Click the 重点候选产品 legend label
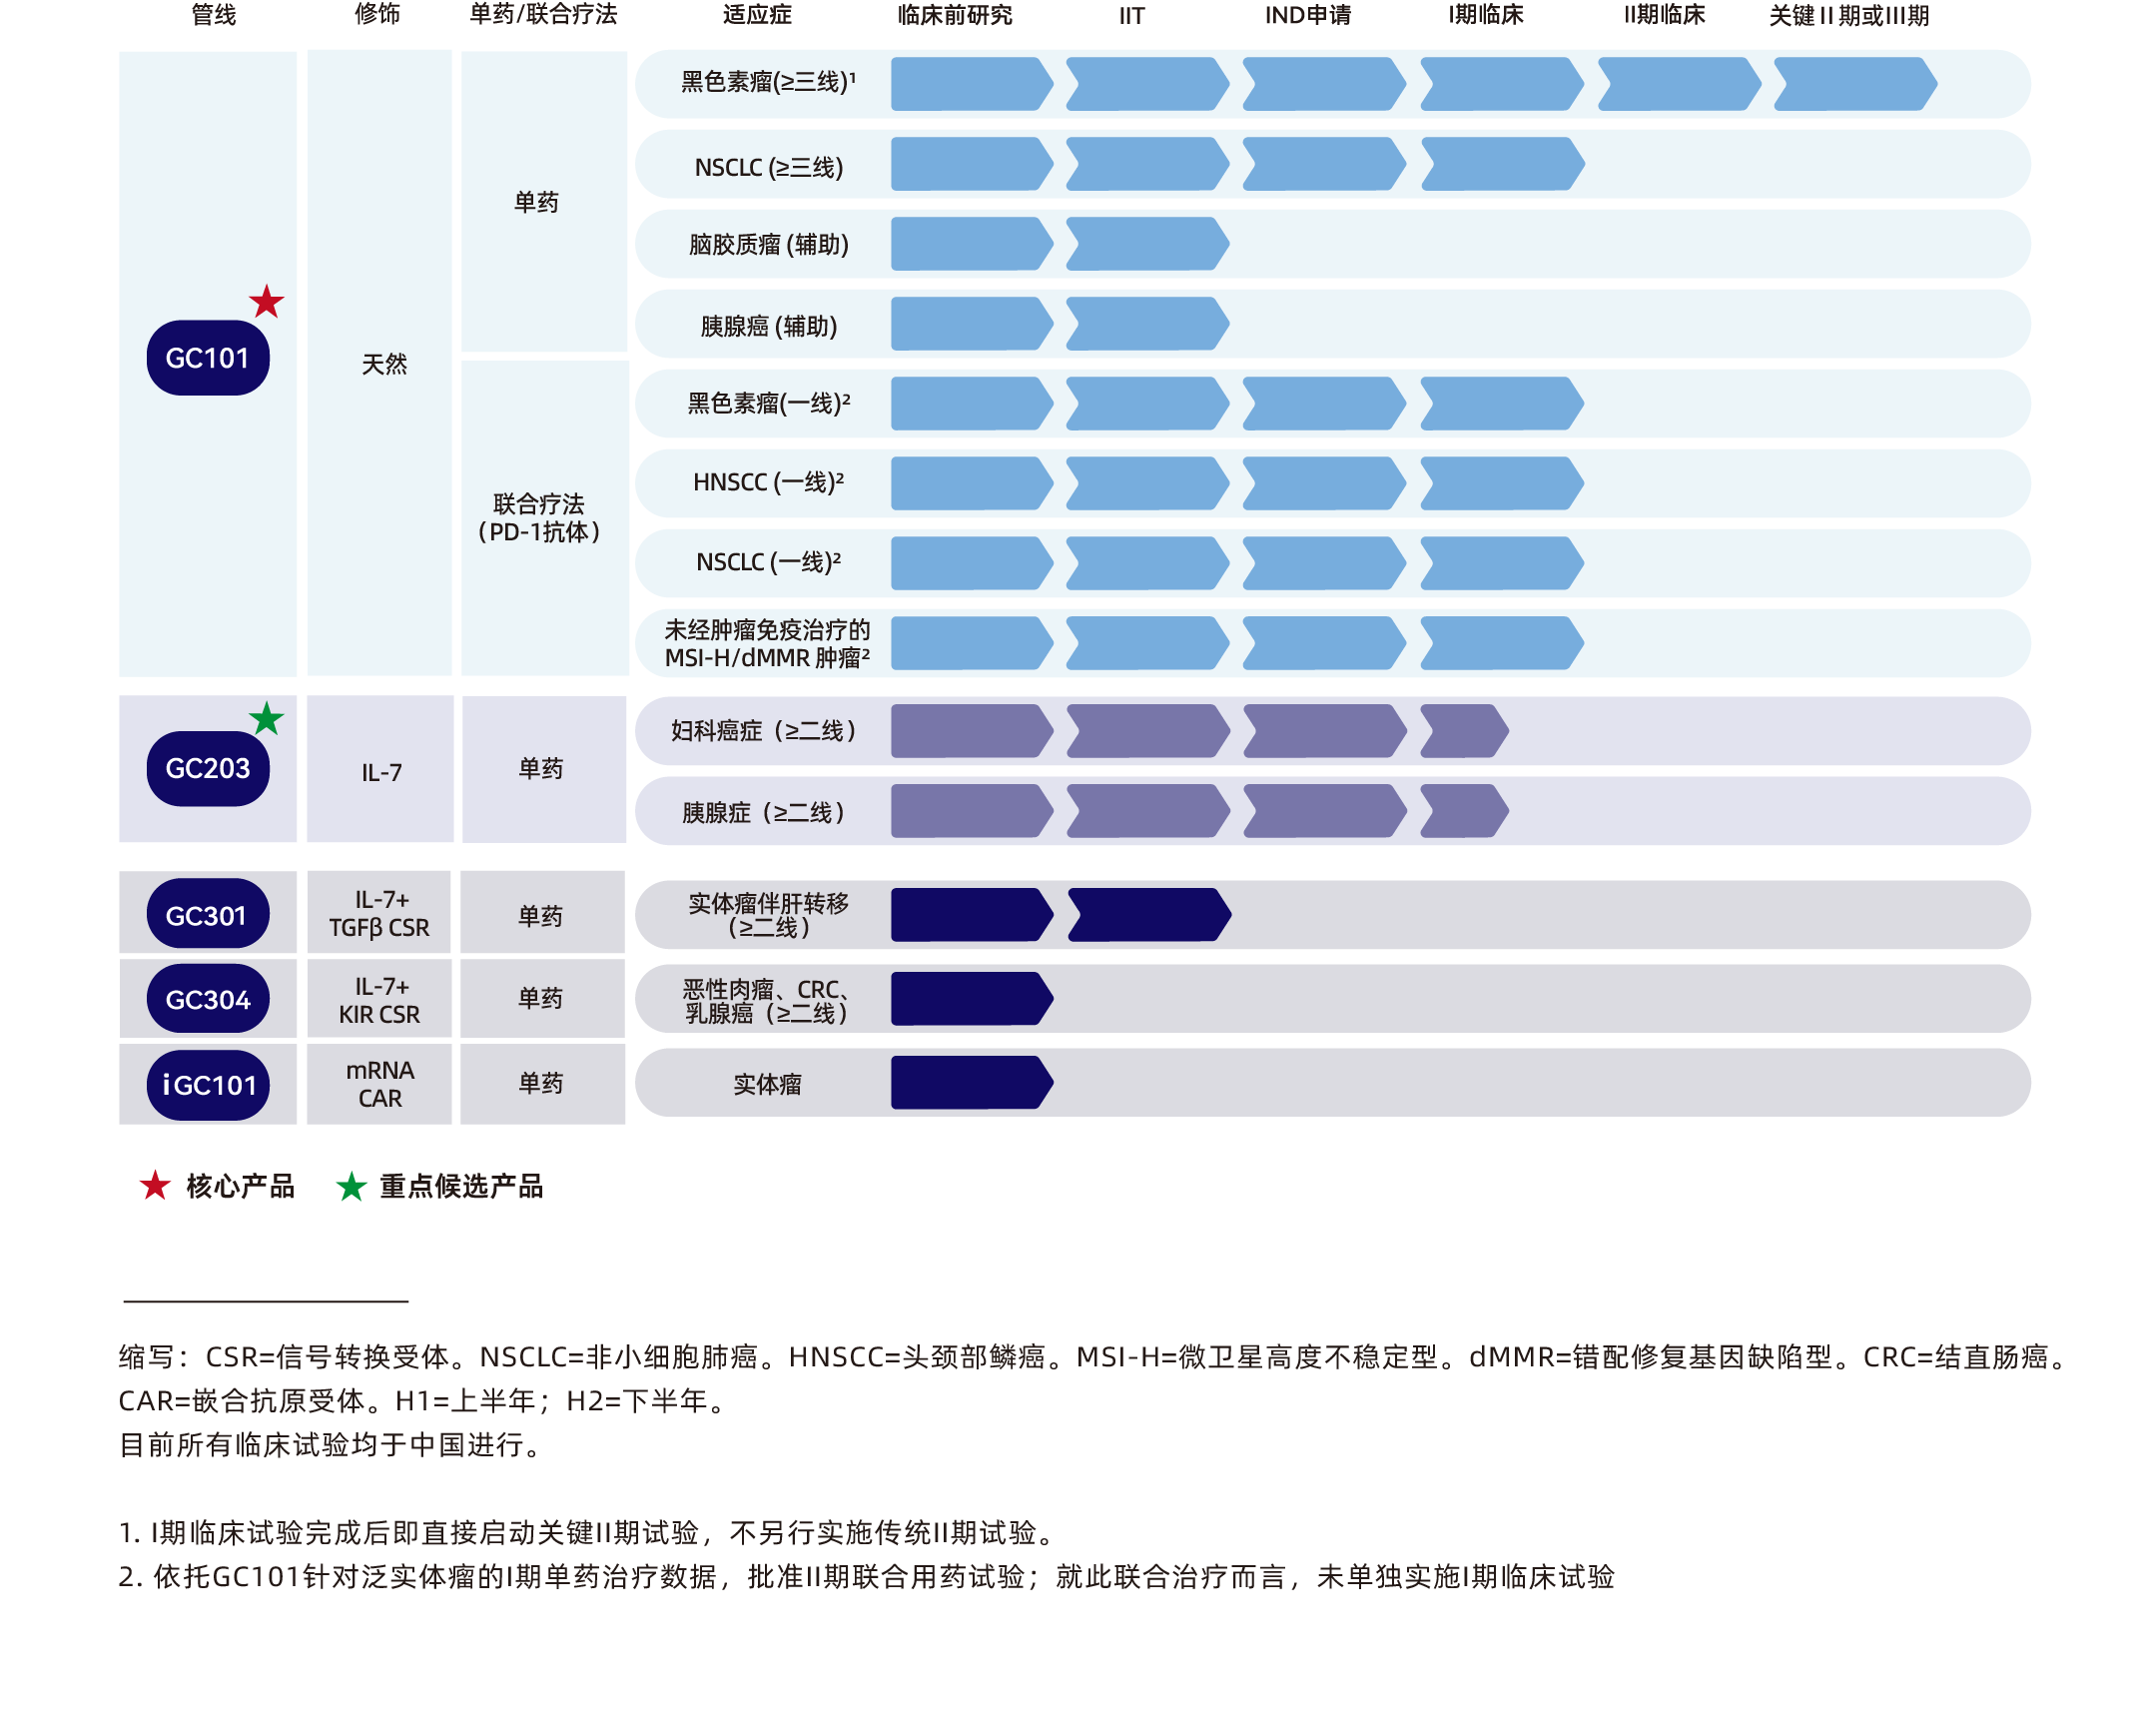This screenshot has height=1725, width=2156. (x=461, y=1187)
